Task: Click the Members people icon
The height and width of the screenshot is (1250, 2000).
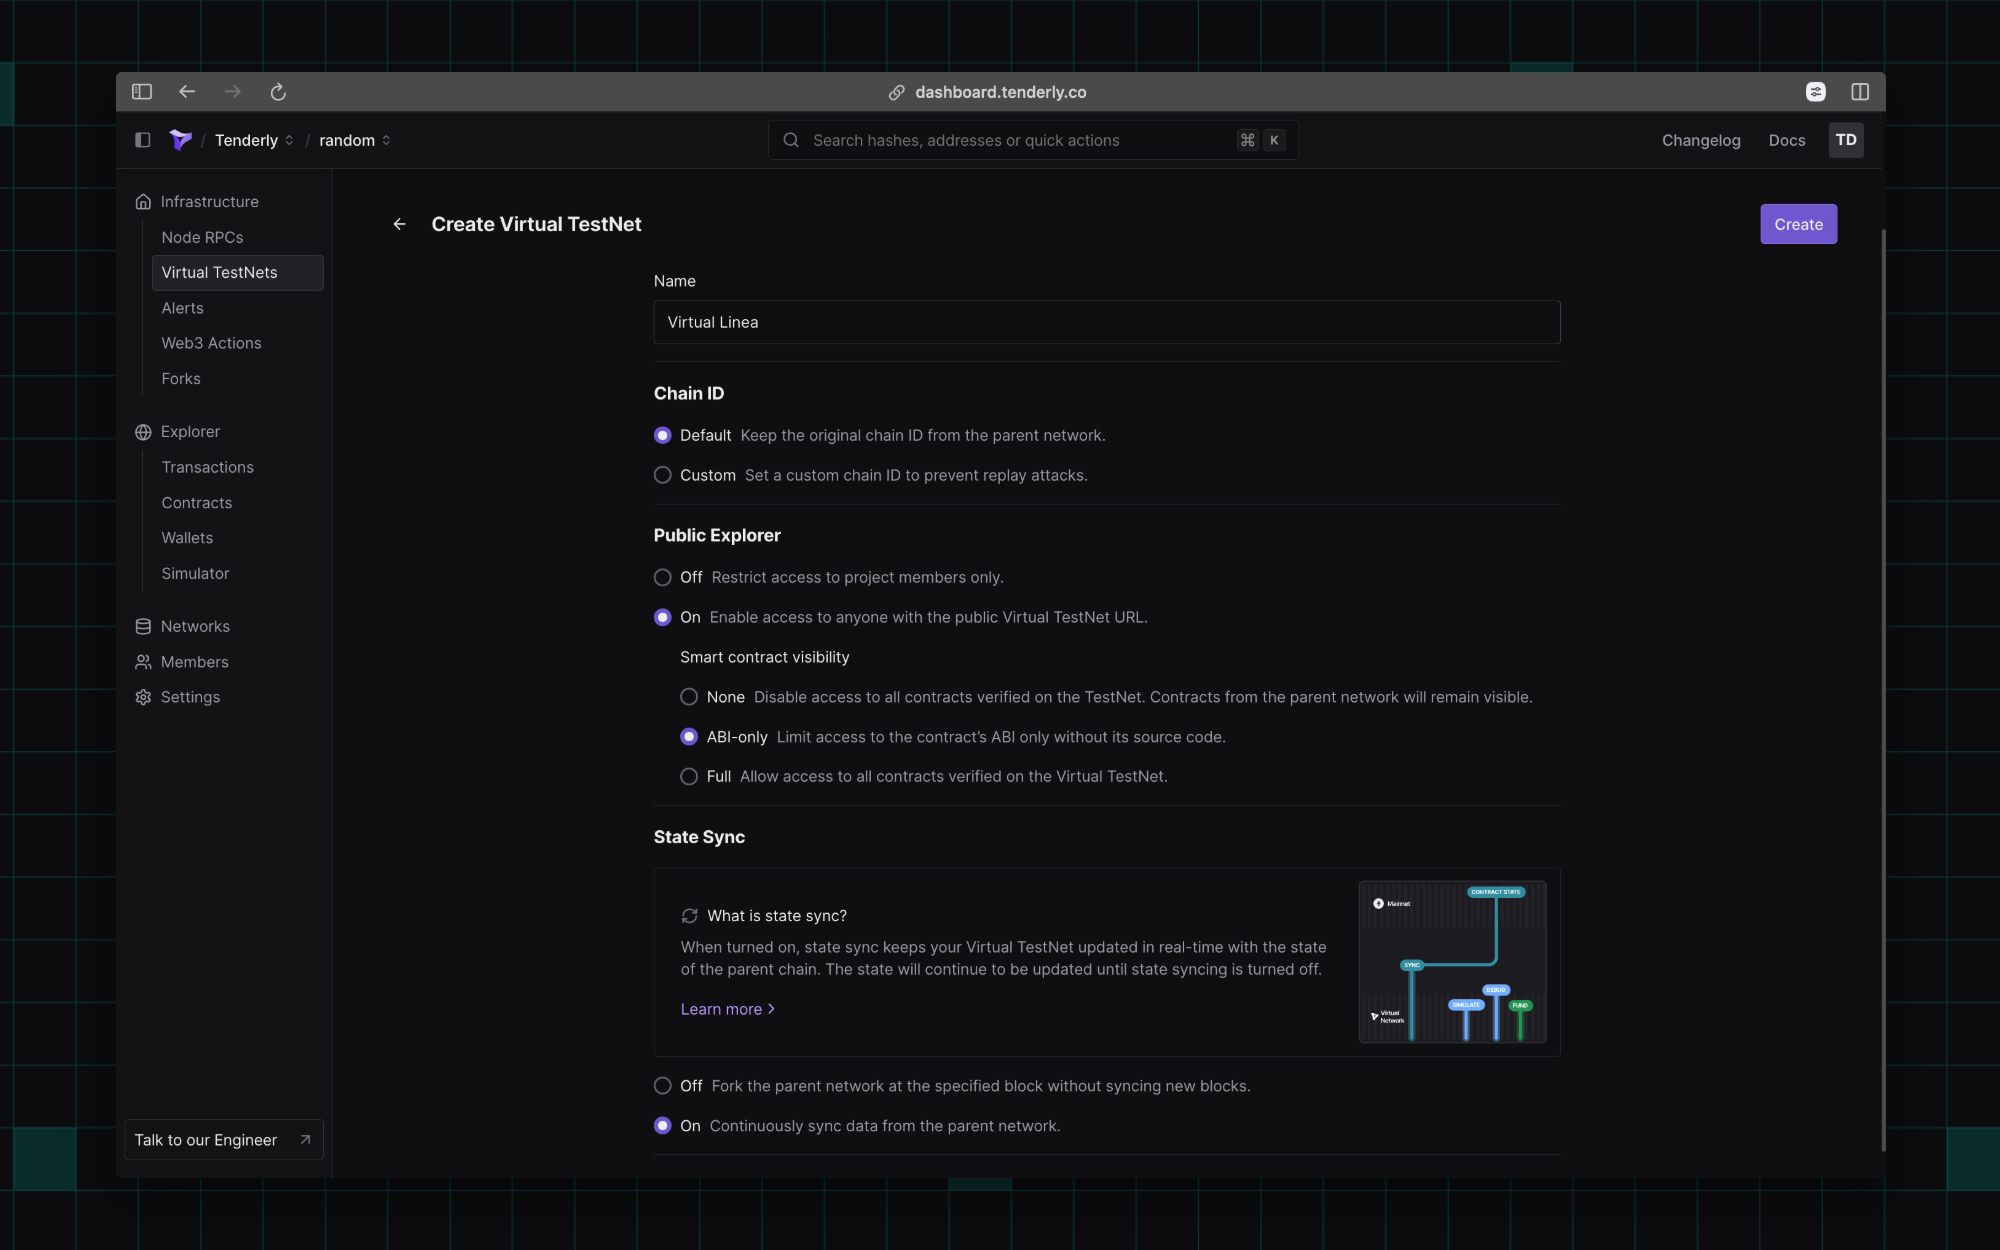Action: pos(143,661)
